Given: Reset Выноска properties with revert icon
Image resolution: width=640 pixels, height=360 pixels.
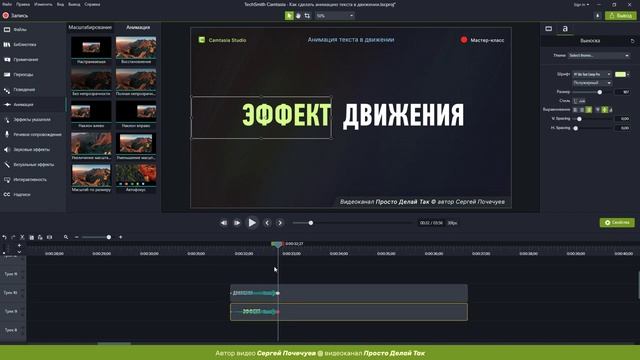Looking at the screenshot, I should tap(632, 41).
